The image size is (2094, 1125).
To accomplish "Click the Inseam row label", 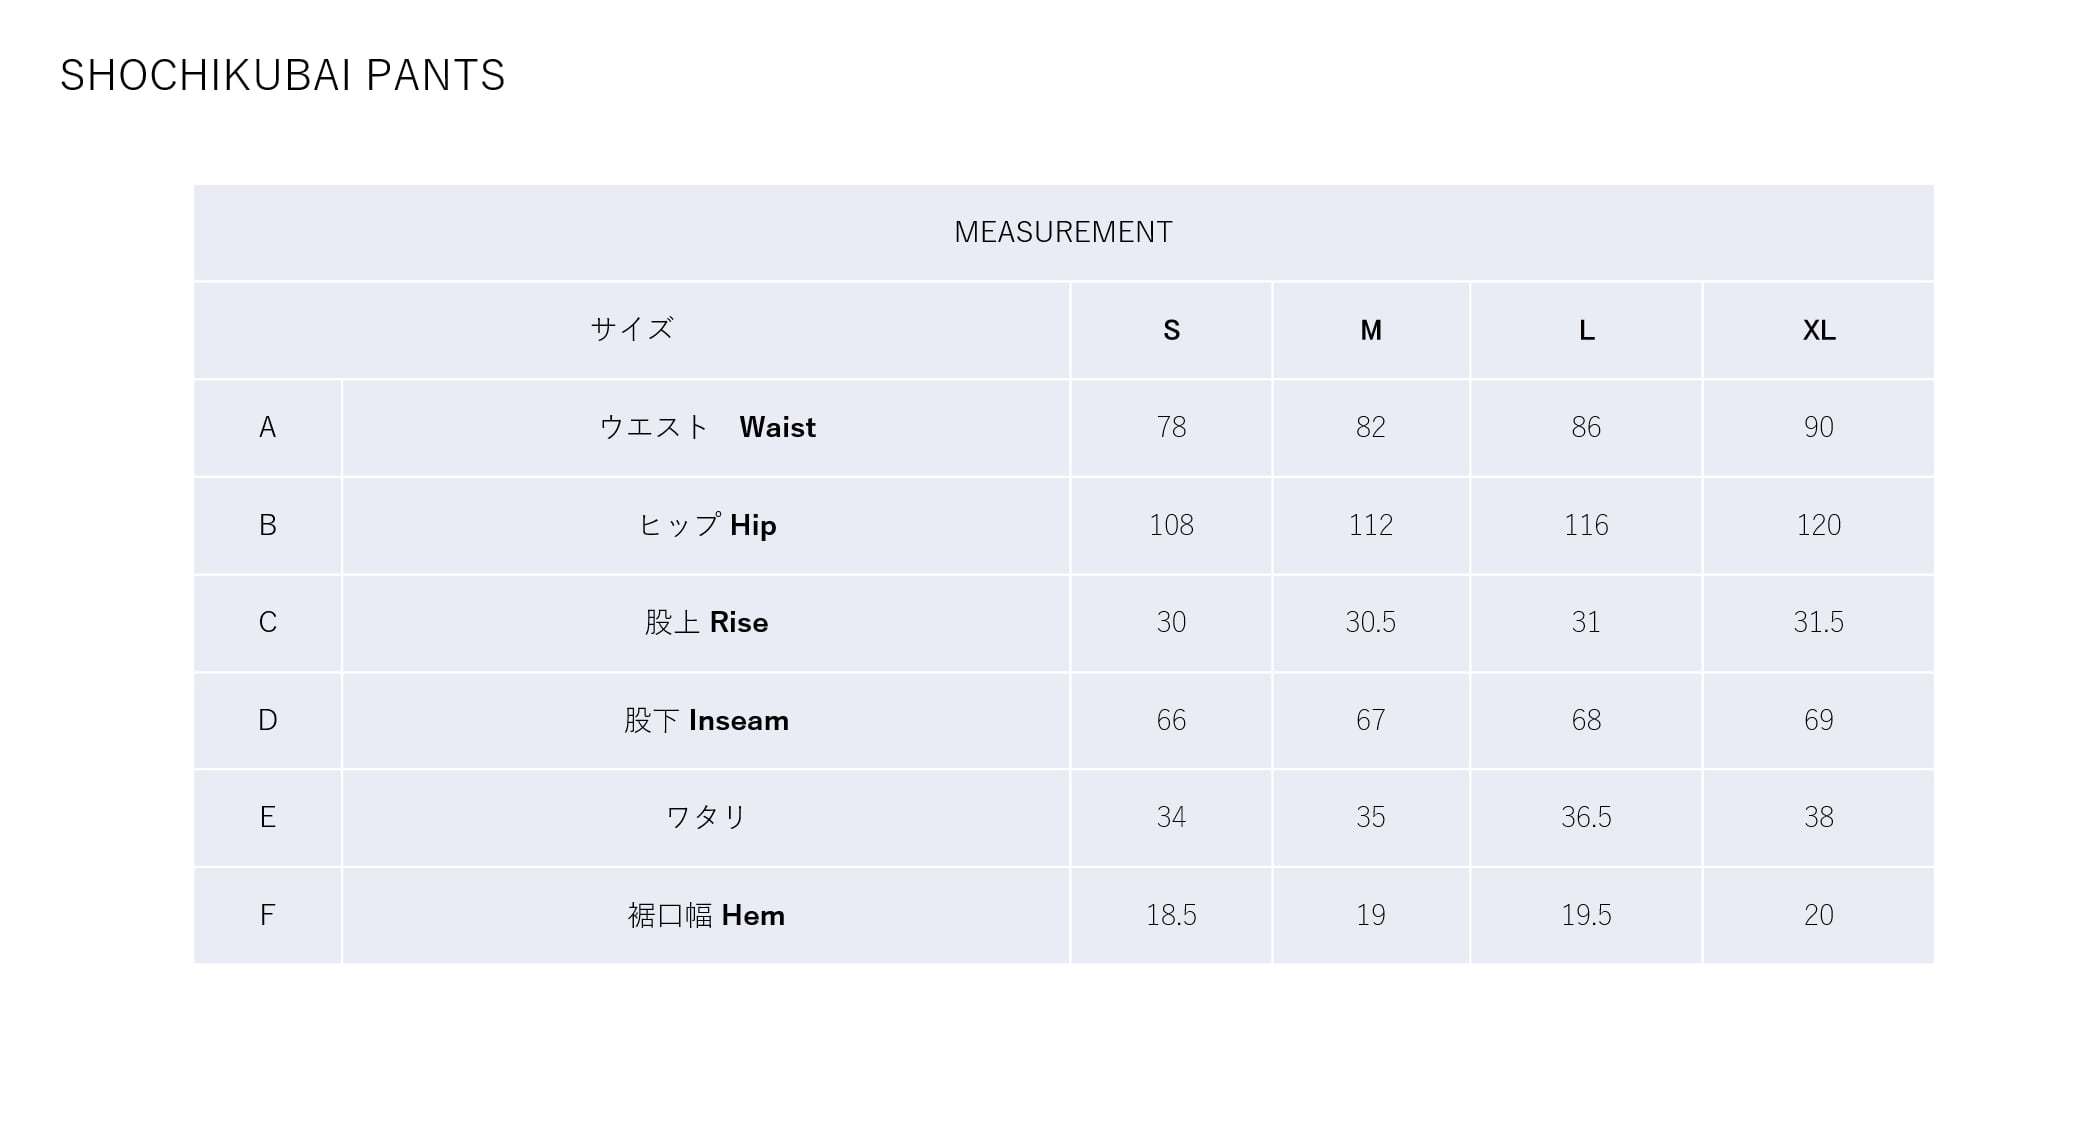I will pos(707,720).
